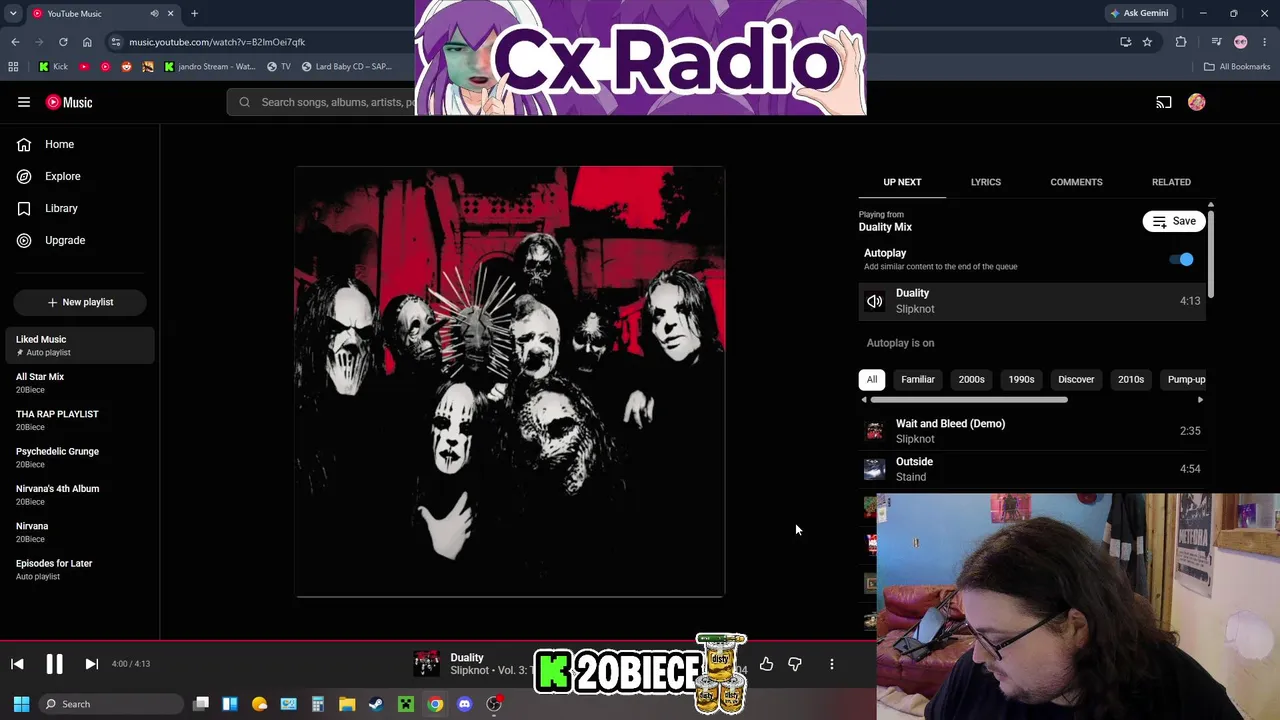Reload the page in Chrome
This screenshot has height=720, width=1280.
(x=63, y=42)
